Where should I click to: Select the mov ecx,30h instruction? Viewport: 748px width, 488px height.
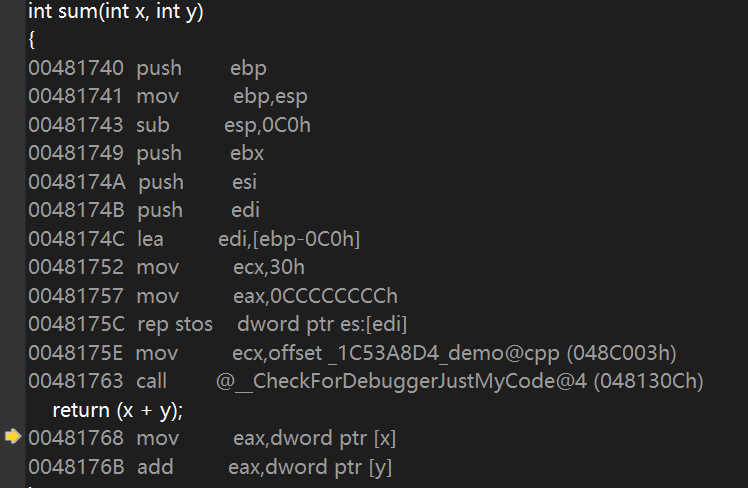pyautogui.click(x=166, y=267)
